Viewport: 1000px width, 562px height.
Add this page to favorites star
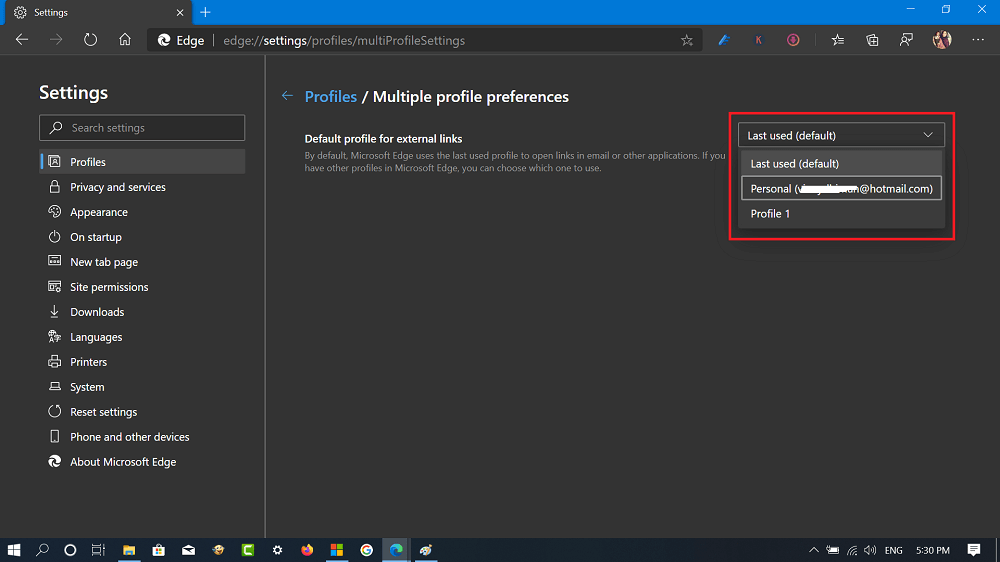coord(687,40)
